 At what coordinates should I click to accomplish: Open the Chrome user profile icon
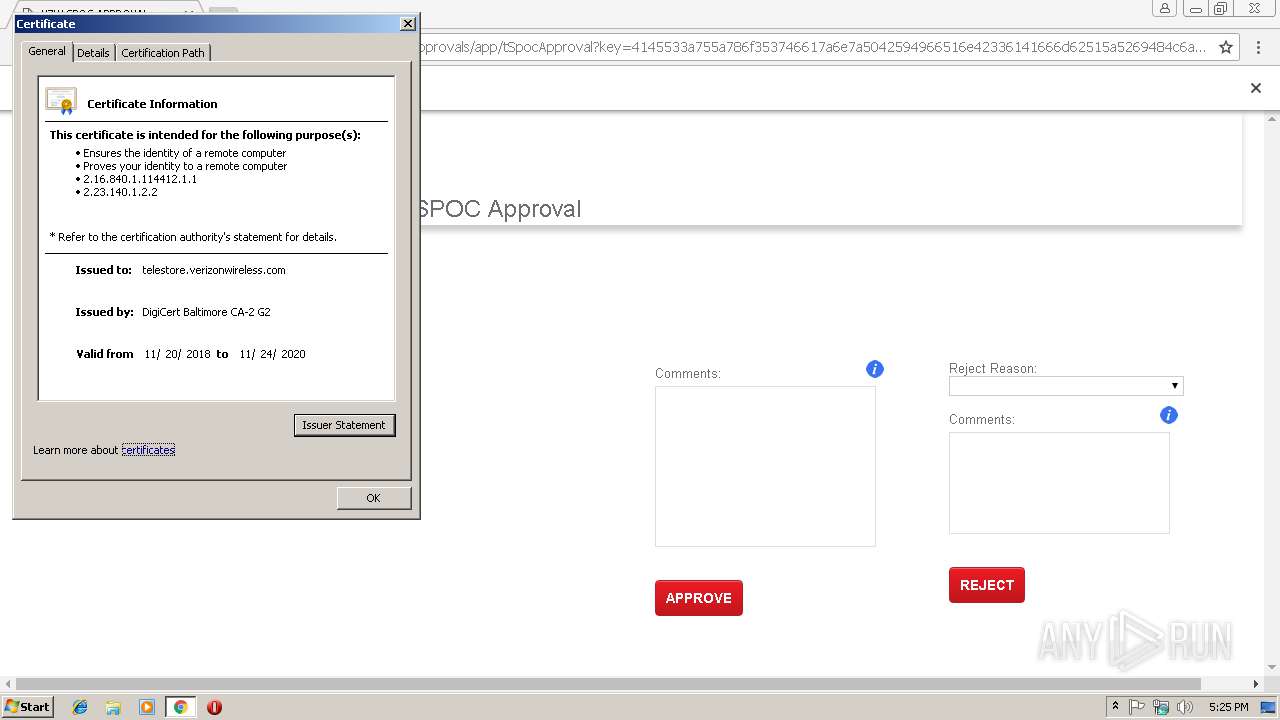pos(1165,8)
